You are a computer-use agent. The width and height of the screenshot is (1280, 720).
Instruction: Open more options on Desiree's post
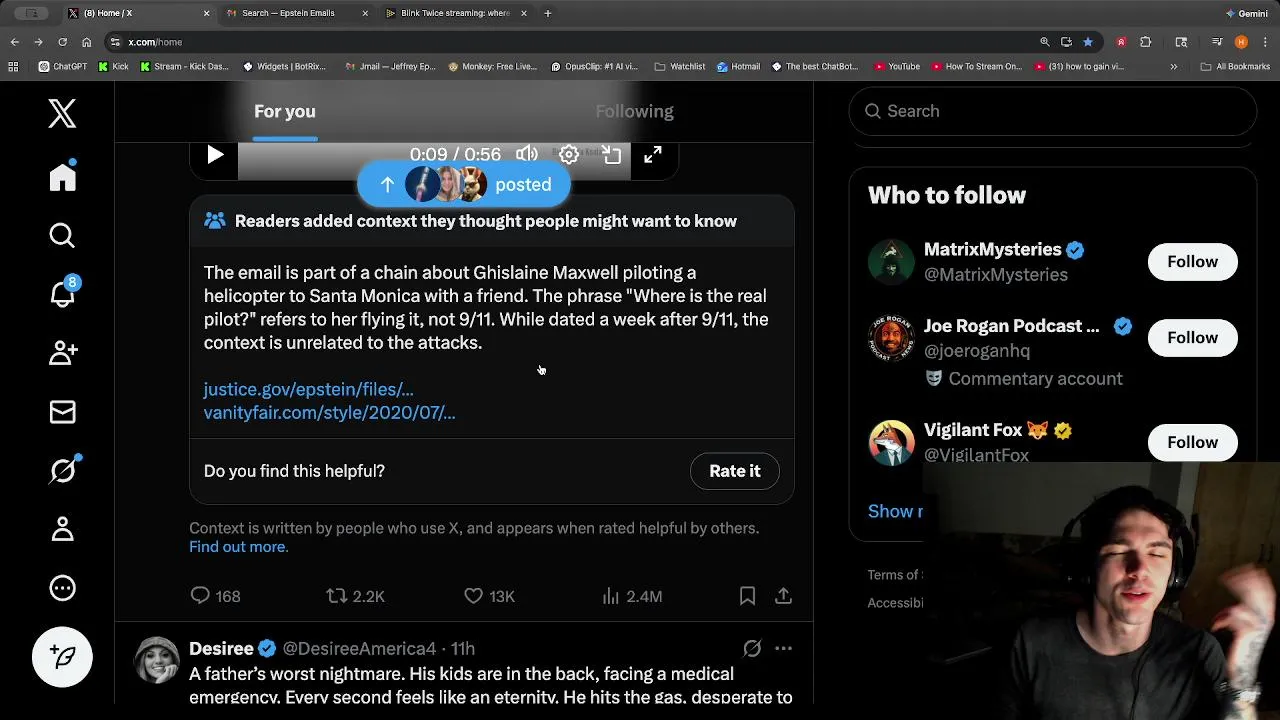coord(783,648)
